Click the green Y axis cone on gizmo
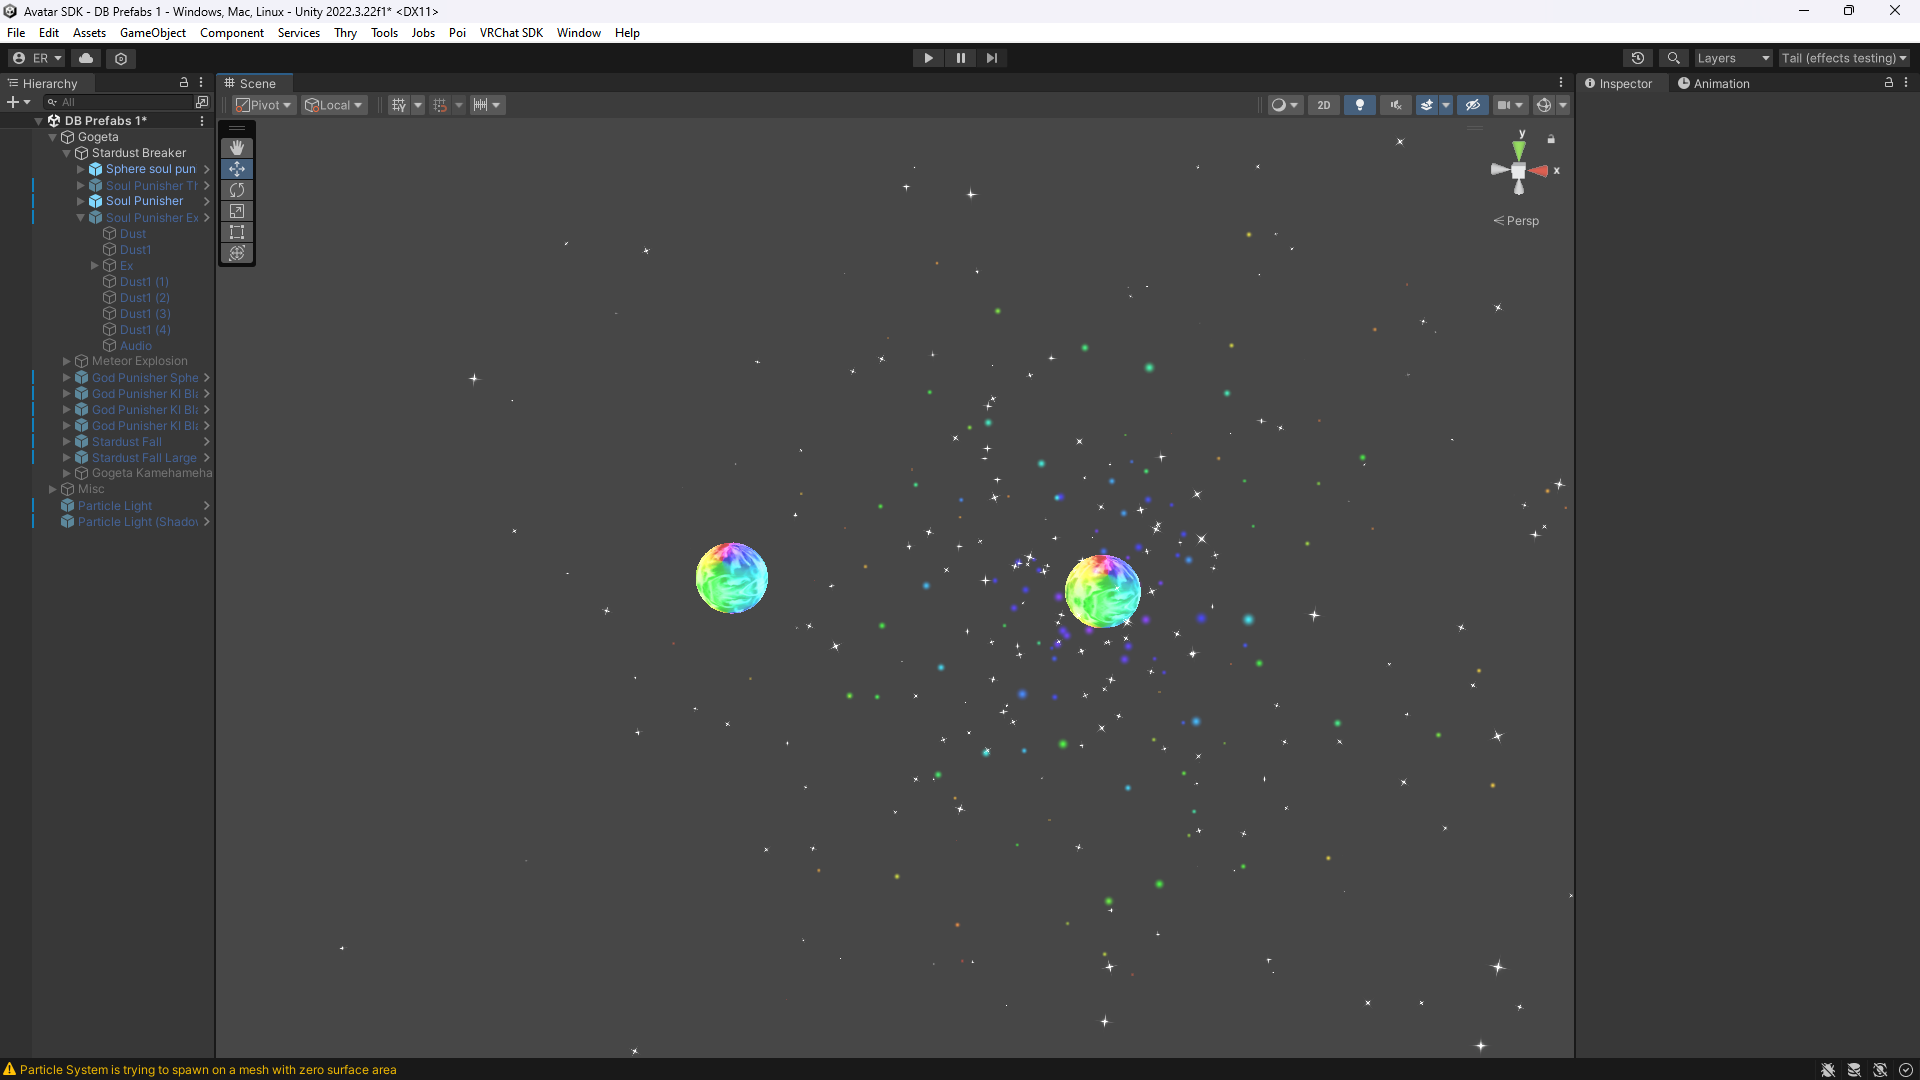Screen dimensions: 1920x1080 pyautogui.click(x=1519, y=149)
